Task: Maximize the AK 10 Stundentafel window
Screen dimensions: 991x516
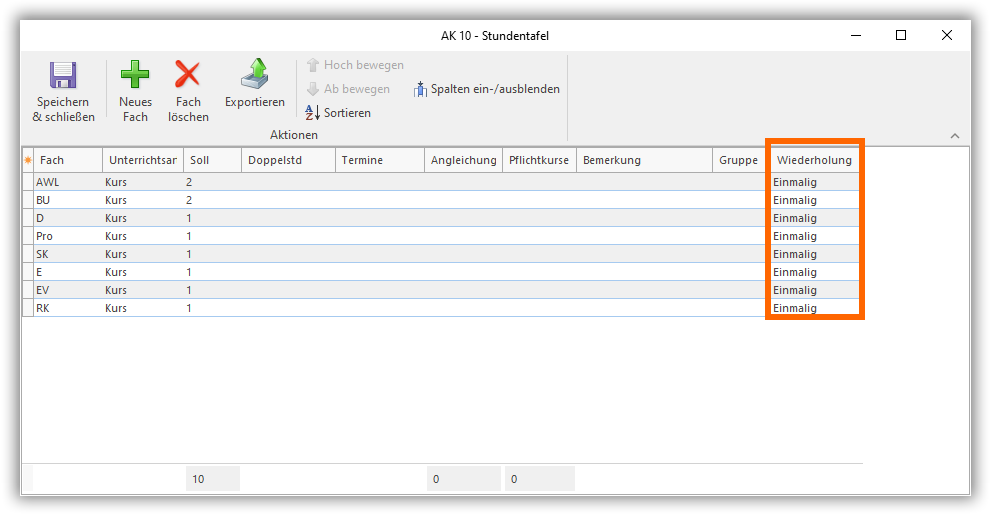Action: click(901, 35)
